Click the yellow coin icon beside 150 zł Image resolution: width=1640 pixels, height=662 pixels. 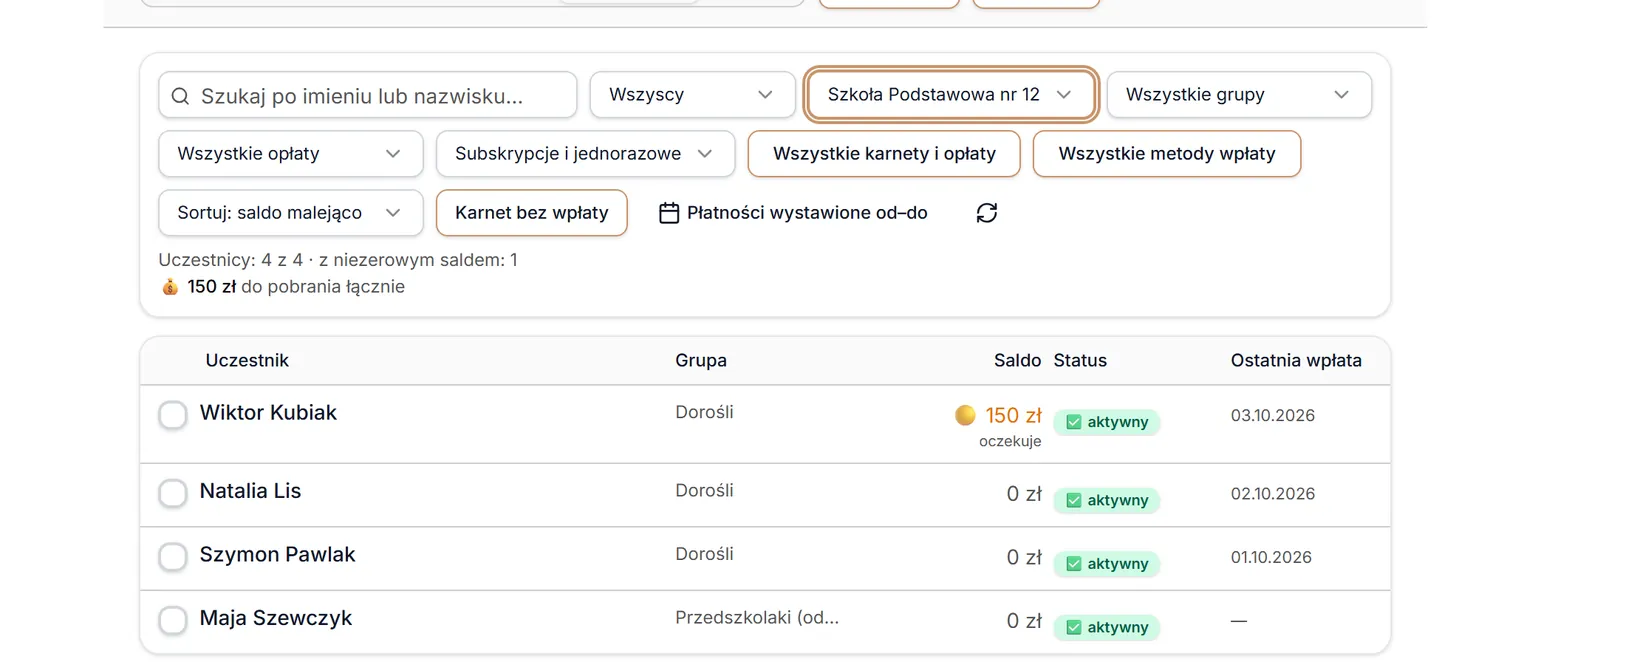[965, 415]
